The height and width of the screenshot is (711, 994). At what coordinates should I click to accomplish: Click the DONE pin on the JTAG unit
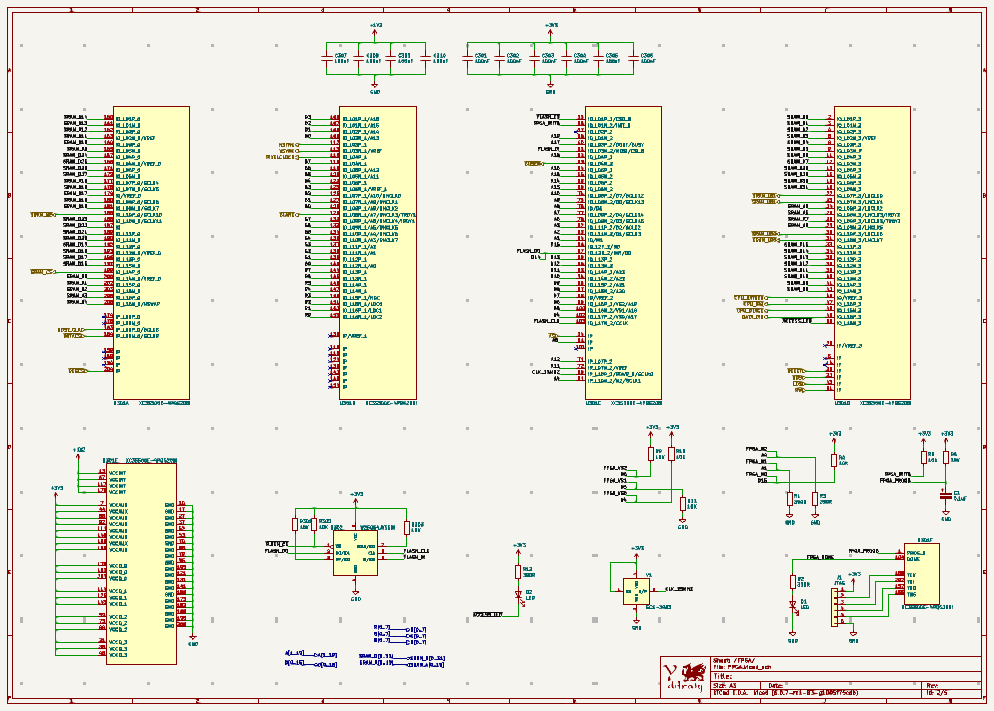coord(913,559)
